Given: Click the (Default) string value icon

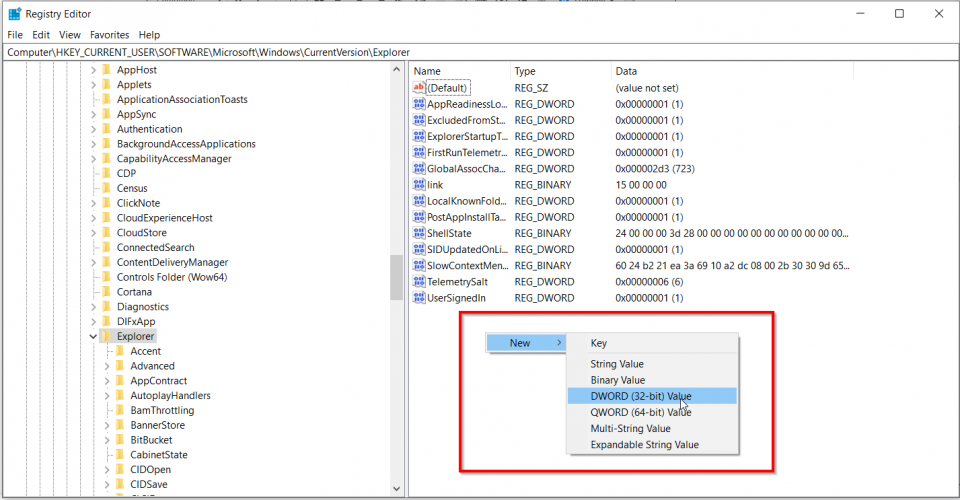Looking at the screenshot, I should point(419,88).
